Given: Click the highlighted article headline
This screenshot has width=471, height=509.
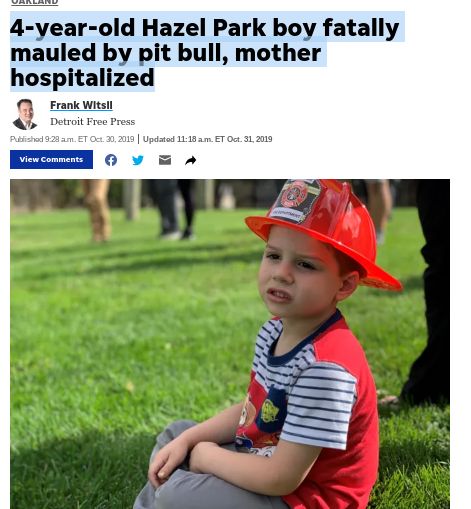Looking at the screenshot, I should (x=204, y=52).
